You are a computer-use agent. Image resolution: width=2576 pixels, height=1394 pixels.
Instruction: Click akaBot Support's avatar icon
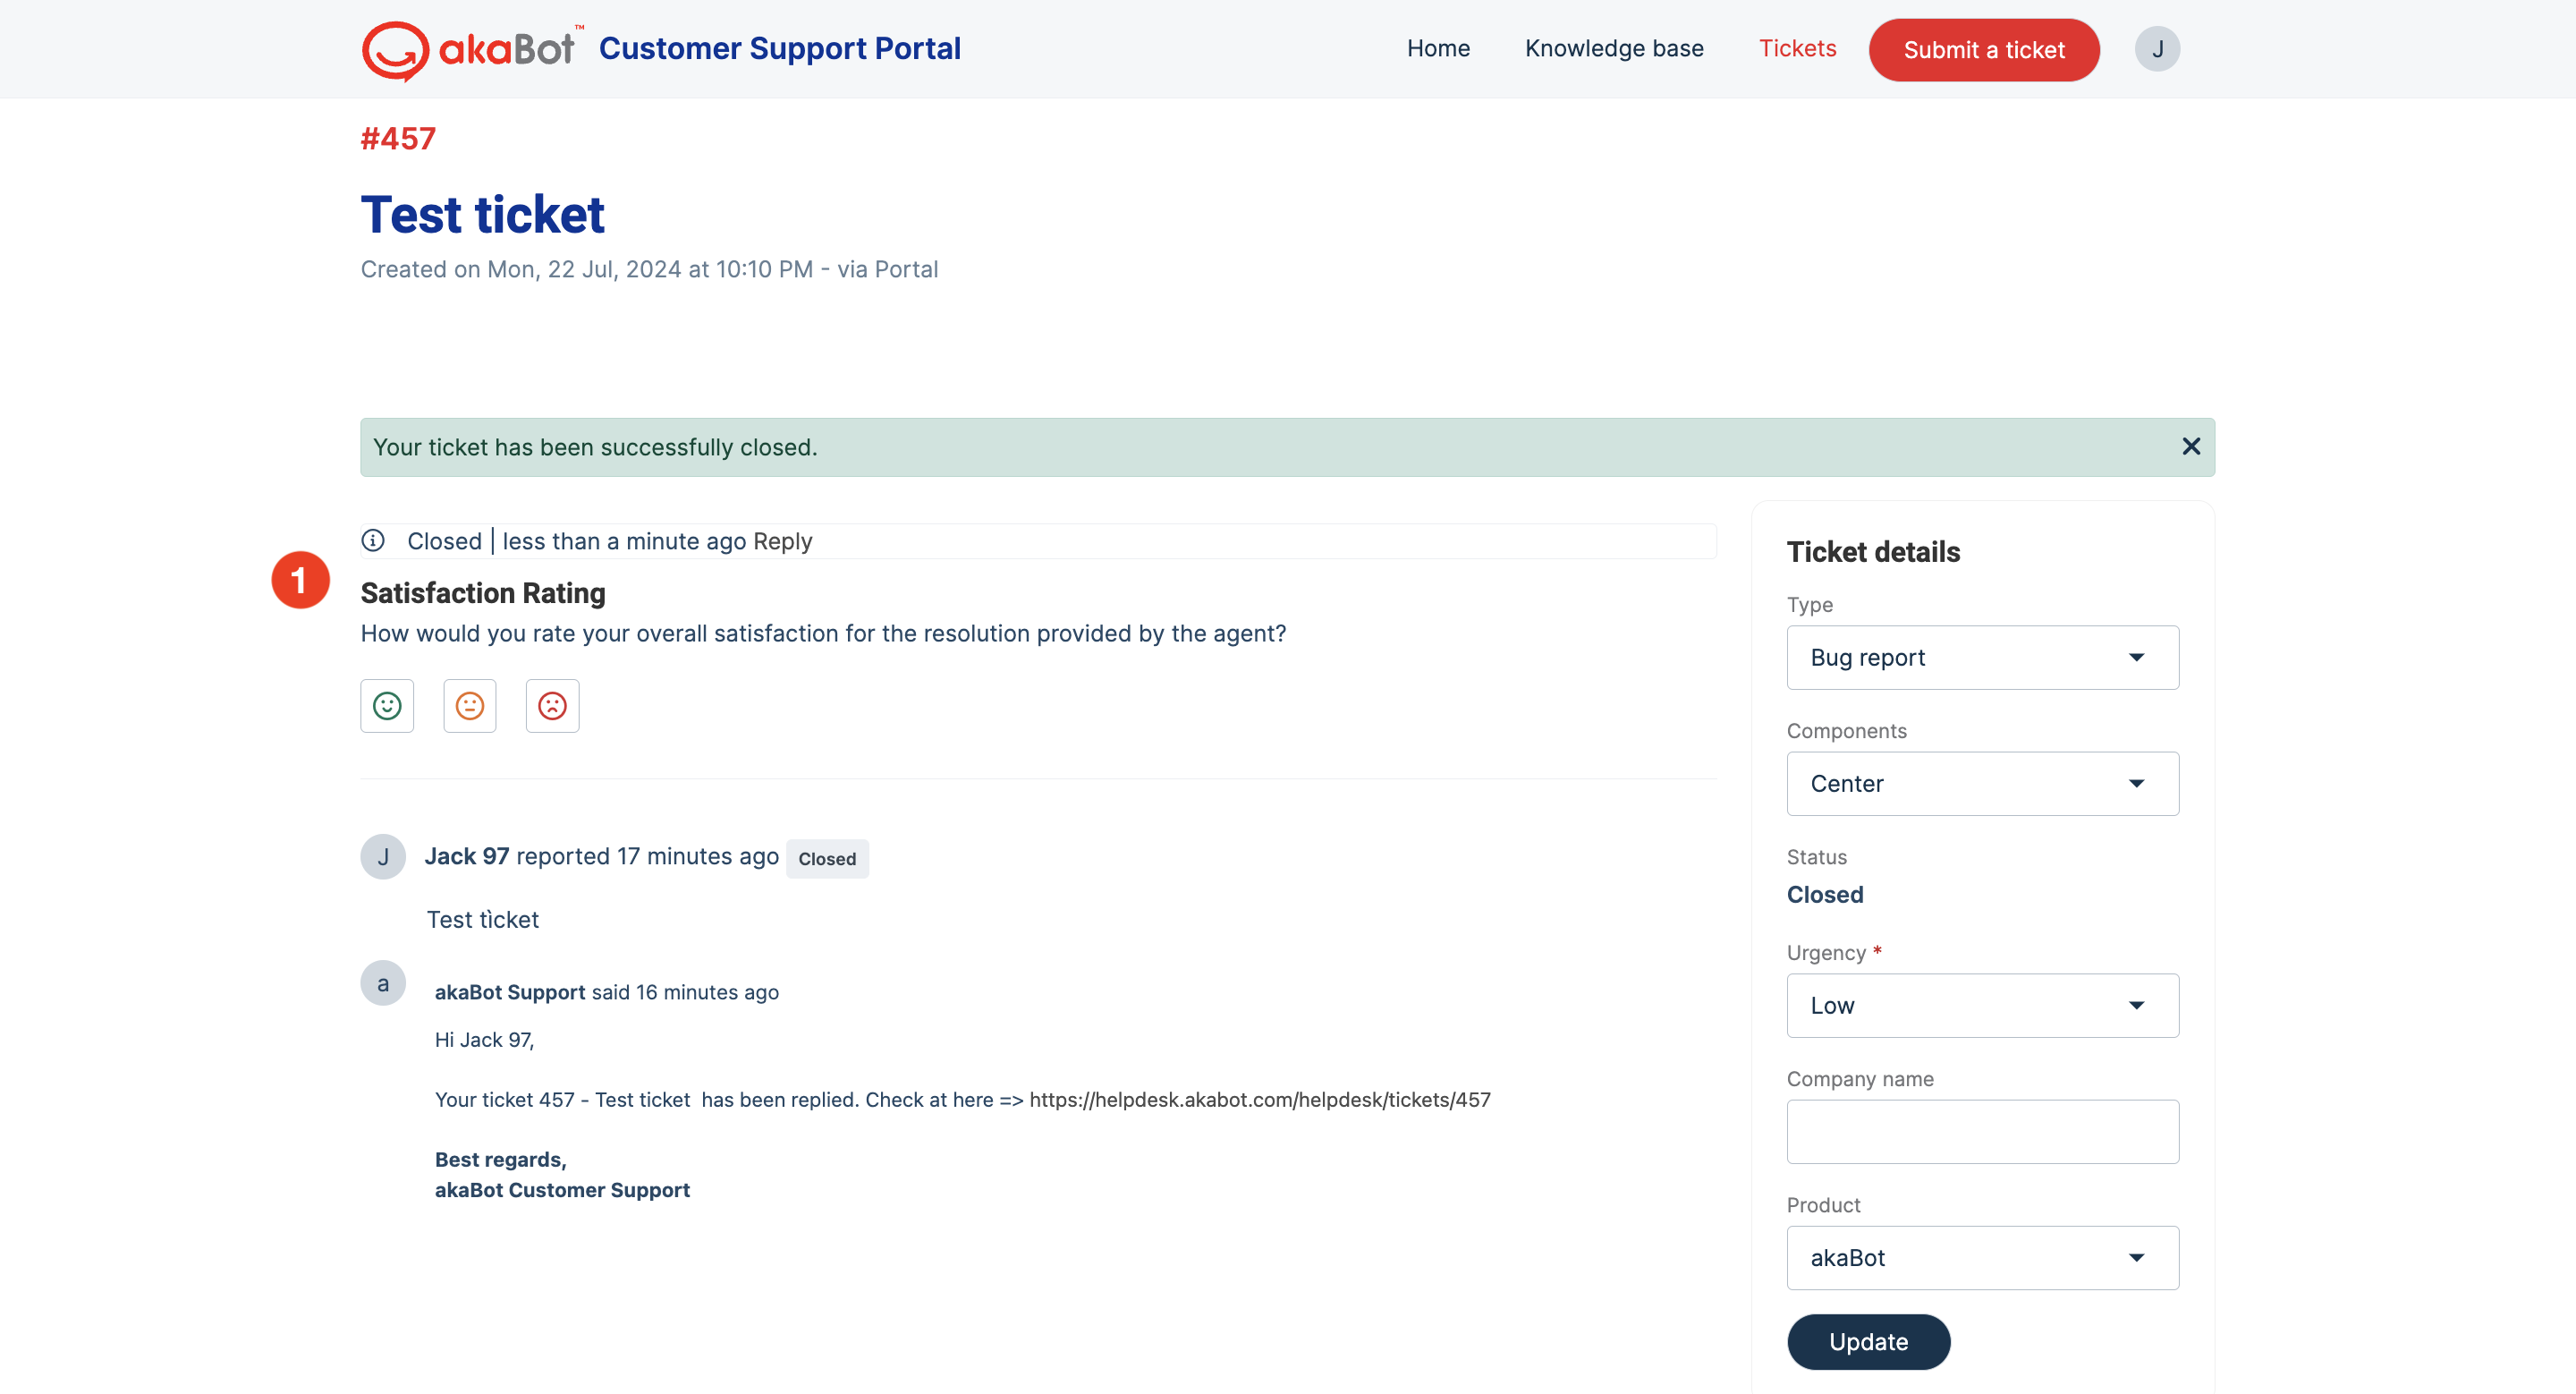(x=383, y=983)
